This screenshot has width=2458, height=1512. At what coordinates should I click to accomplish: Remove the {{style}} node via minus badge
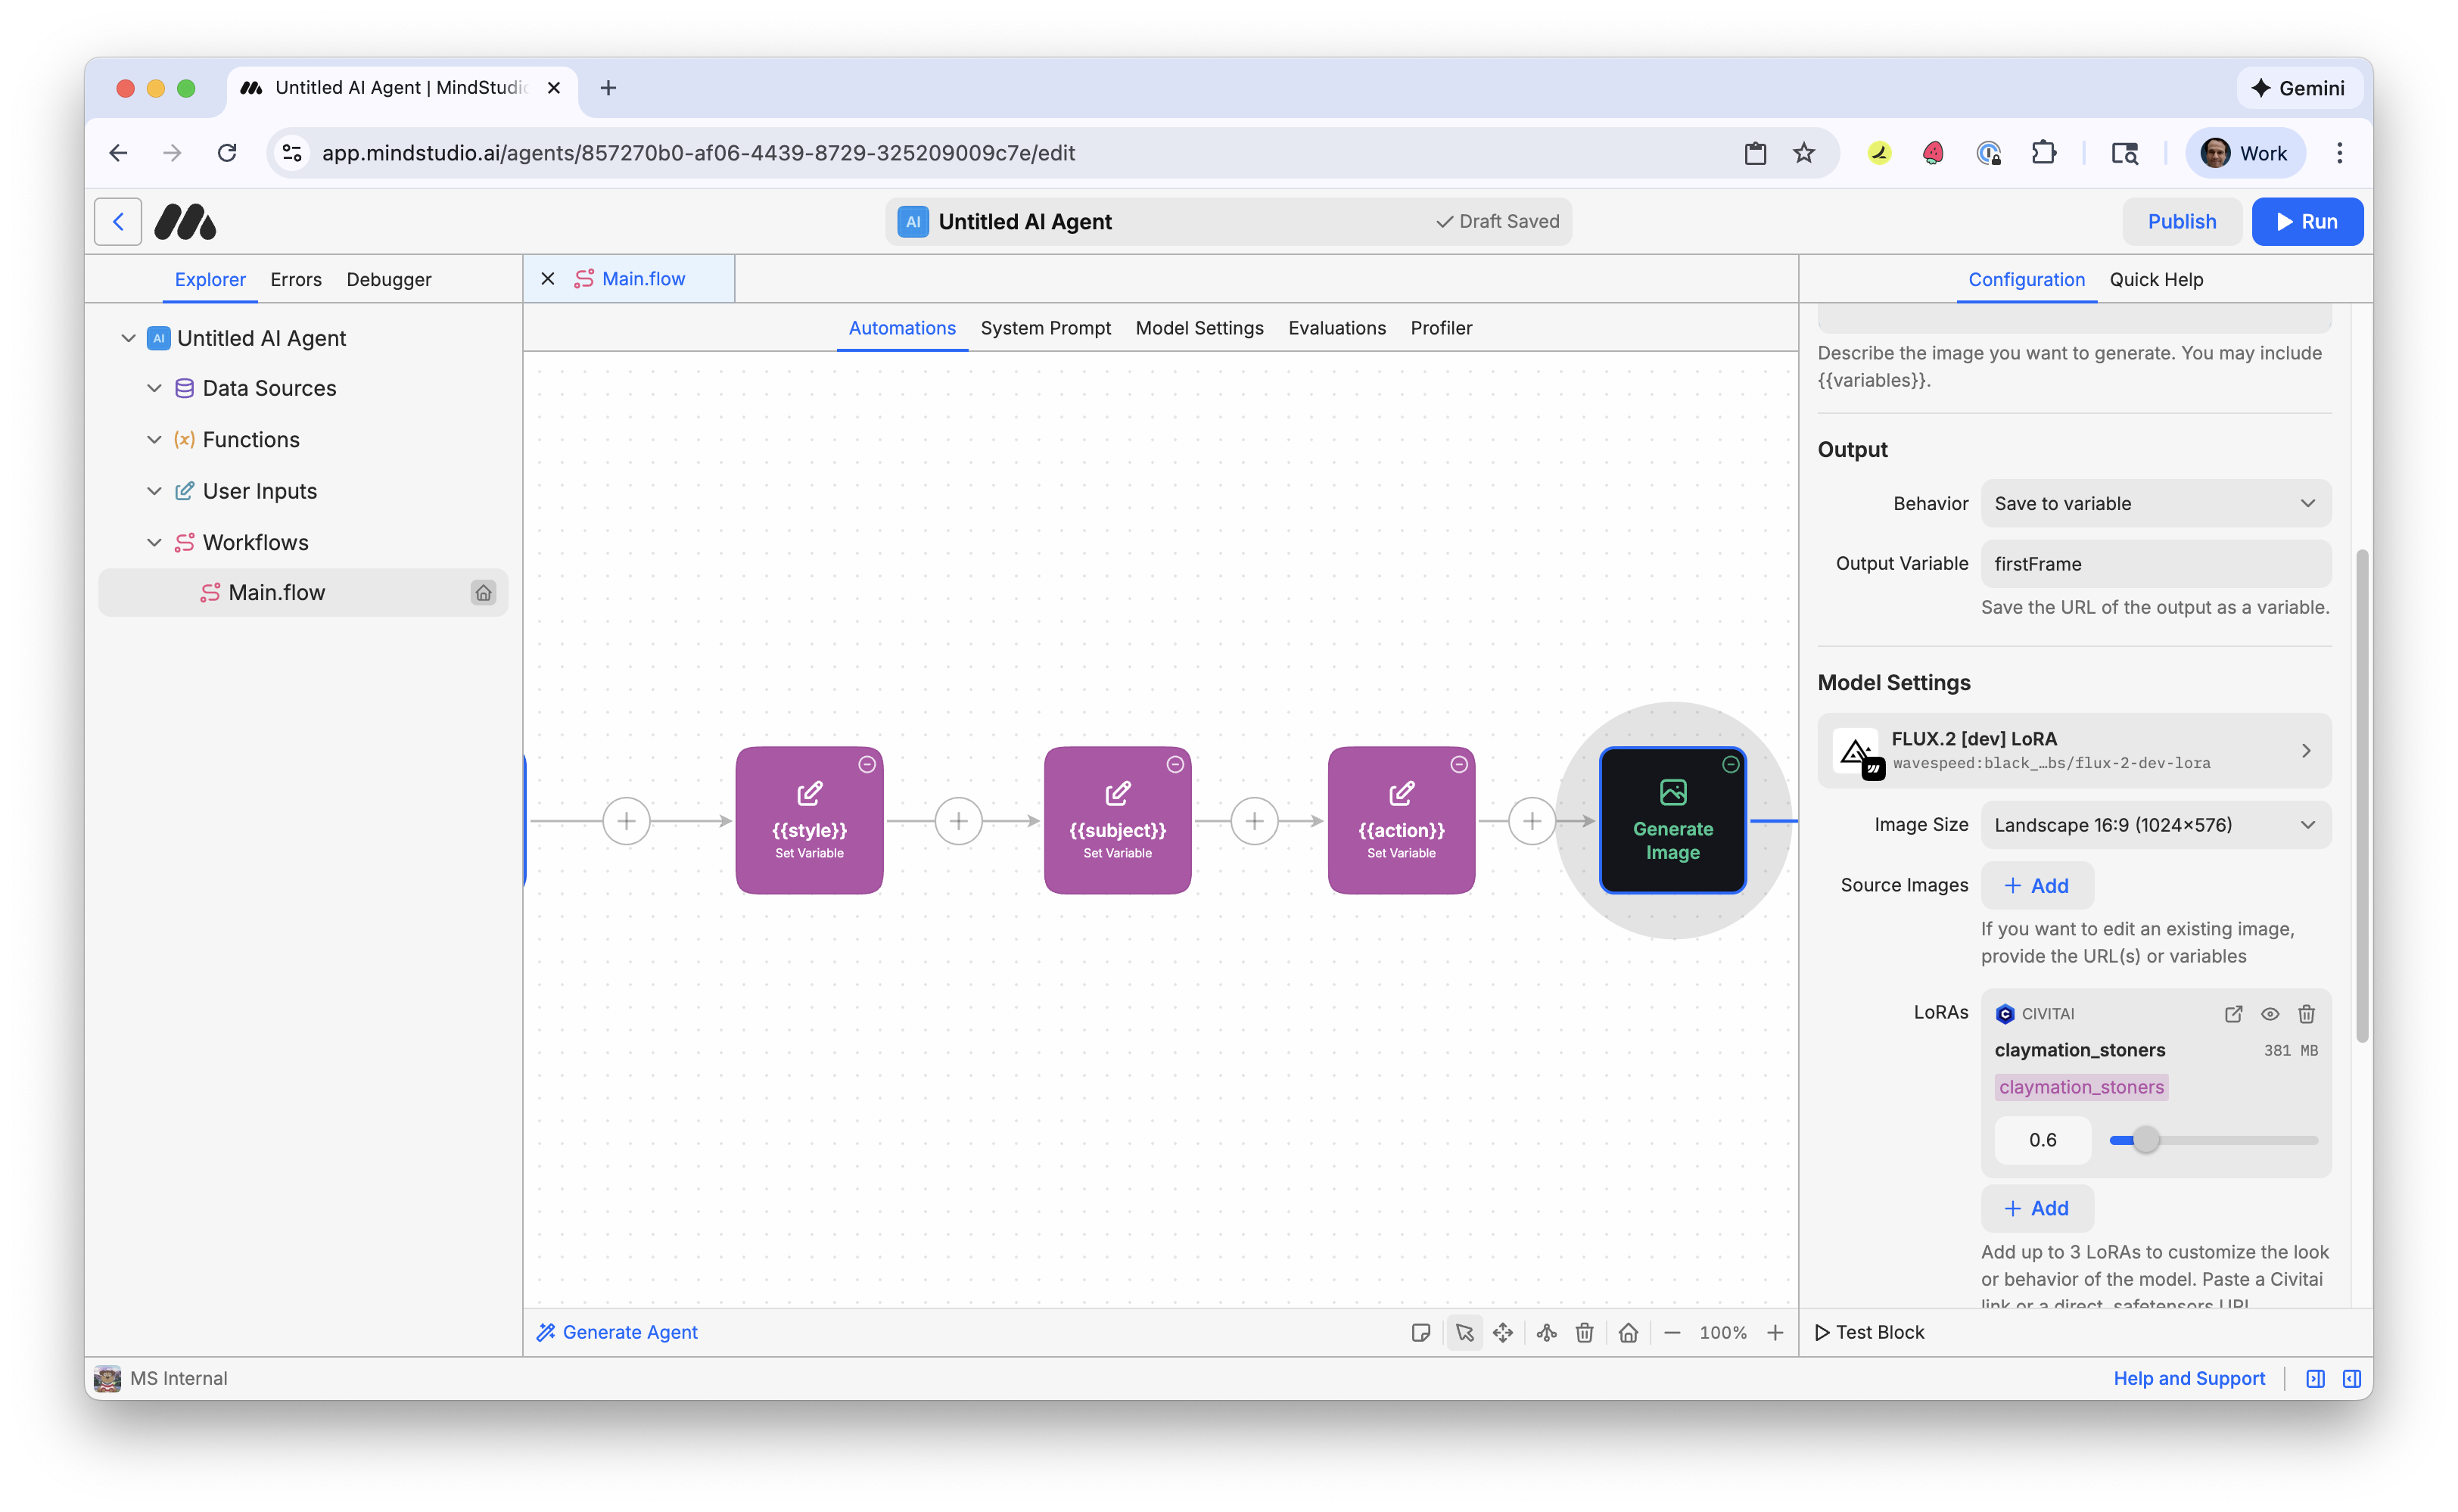pyautogui.click(x=866, y=764)
